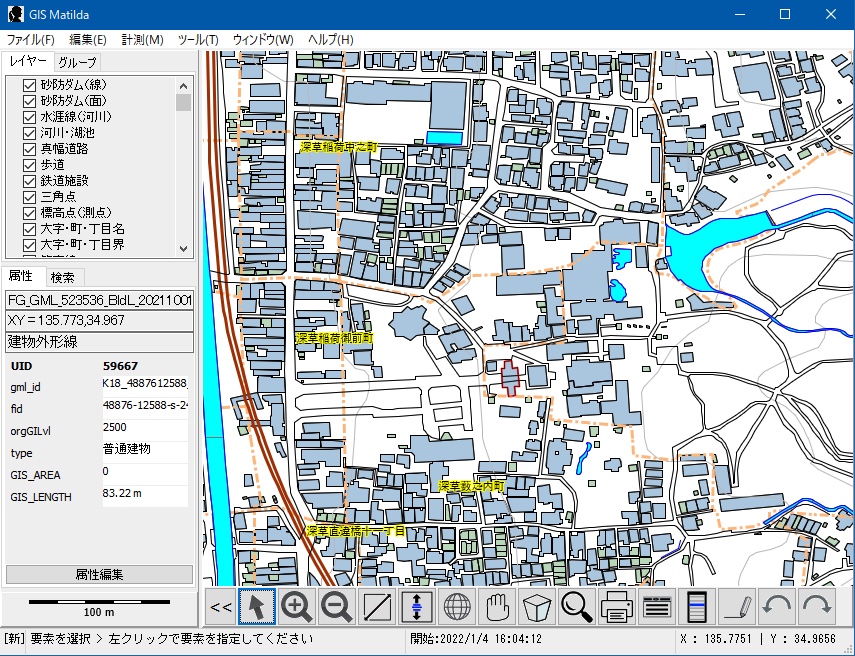
Task: Open the ファイル(F) menu
Action: coord(31,39)
